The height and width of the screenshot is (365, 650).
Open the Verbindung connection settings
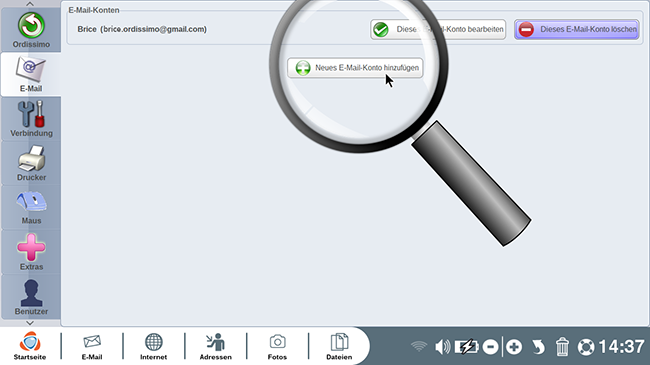coord(31,119)
